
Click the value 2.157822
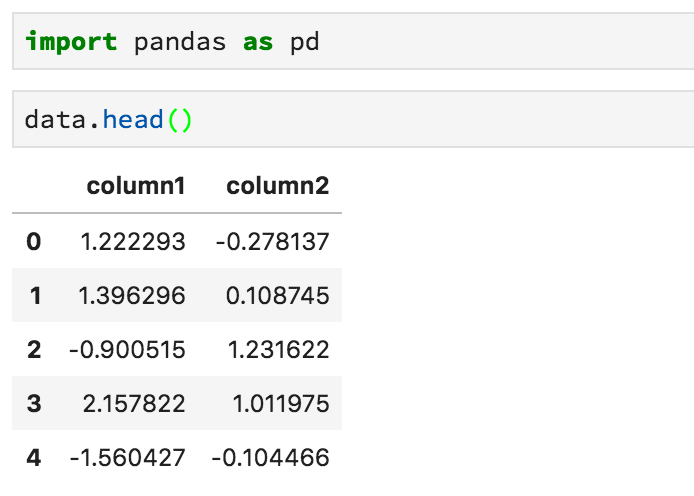click(x=134, y=404)
